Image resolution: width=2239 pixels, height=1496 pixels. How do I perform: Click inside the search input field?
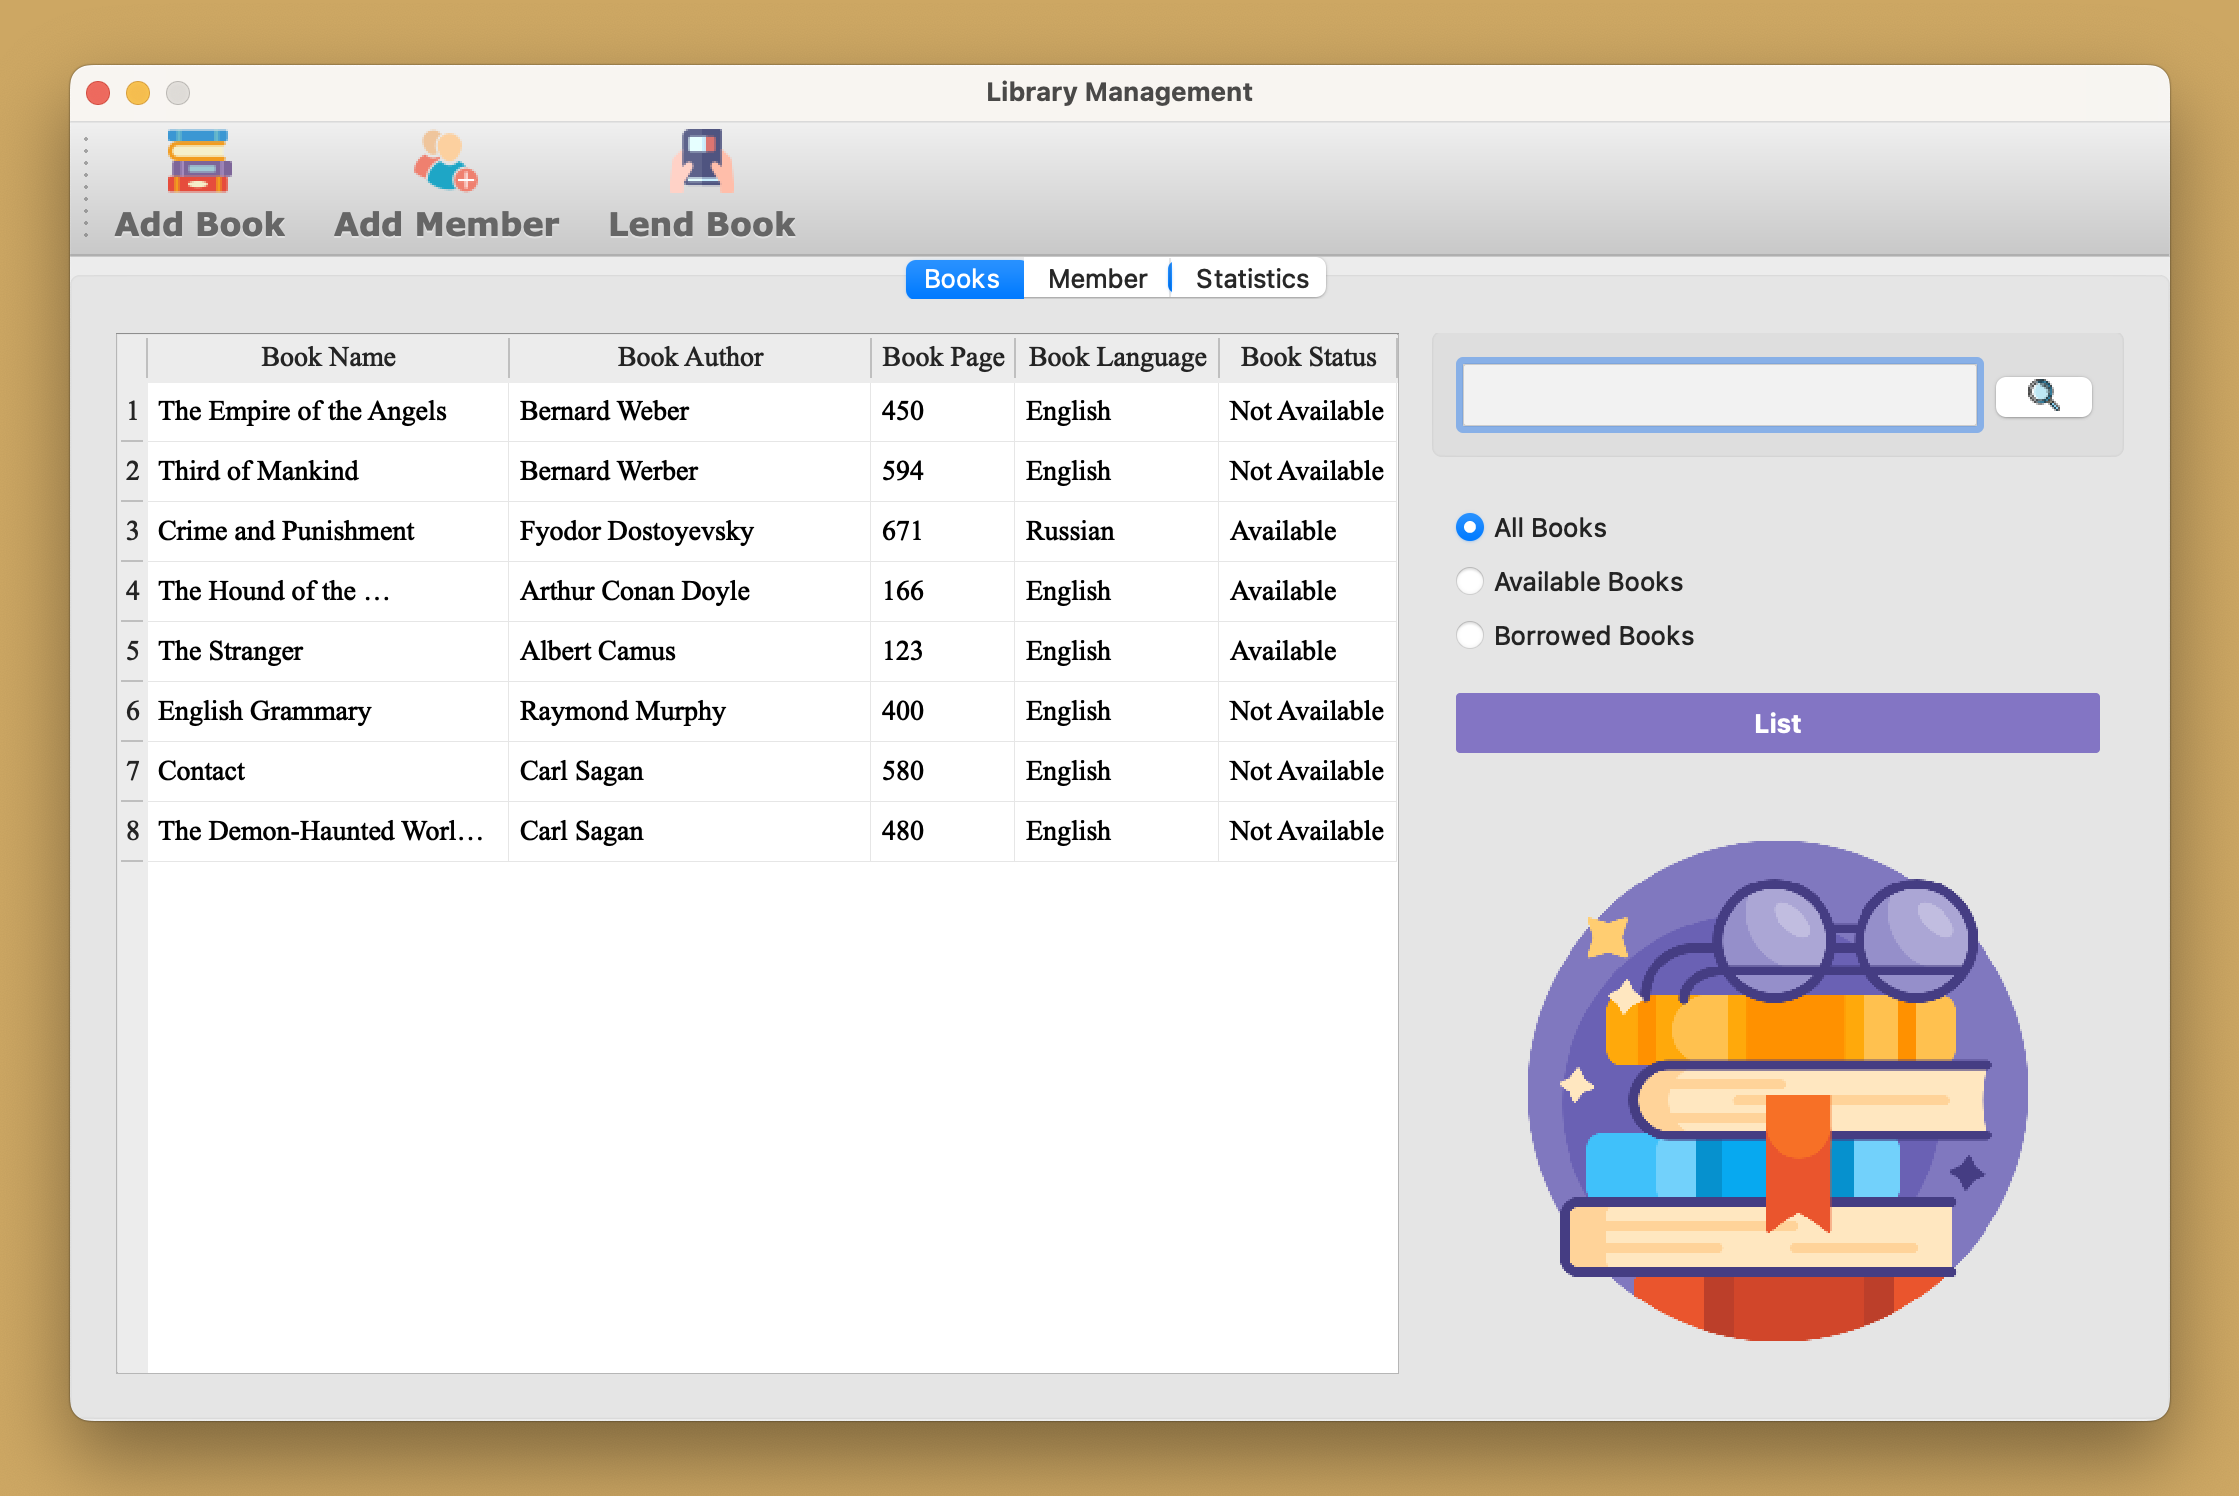pyautogui.click(x=1718, y=395)
